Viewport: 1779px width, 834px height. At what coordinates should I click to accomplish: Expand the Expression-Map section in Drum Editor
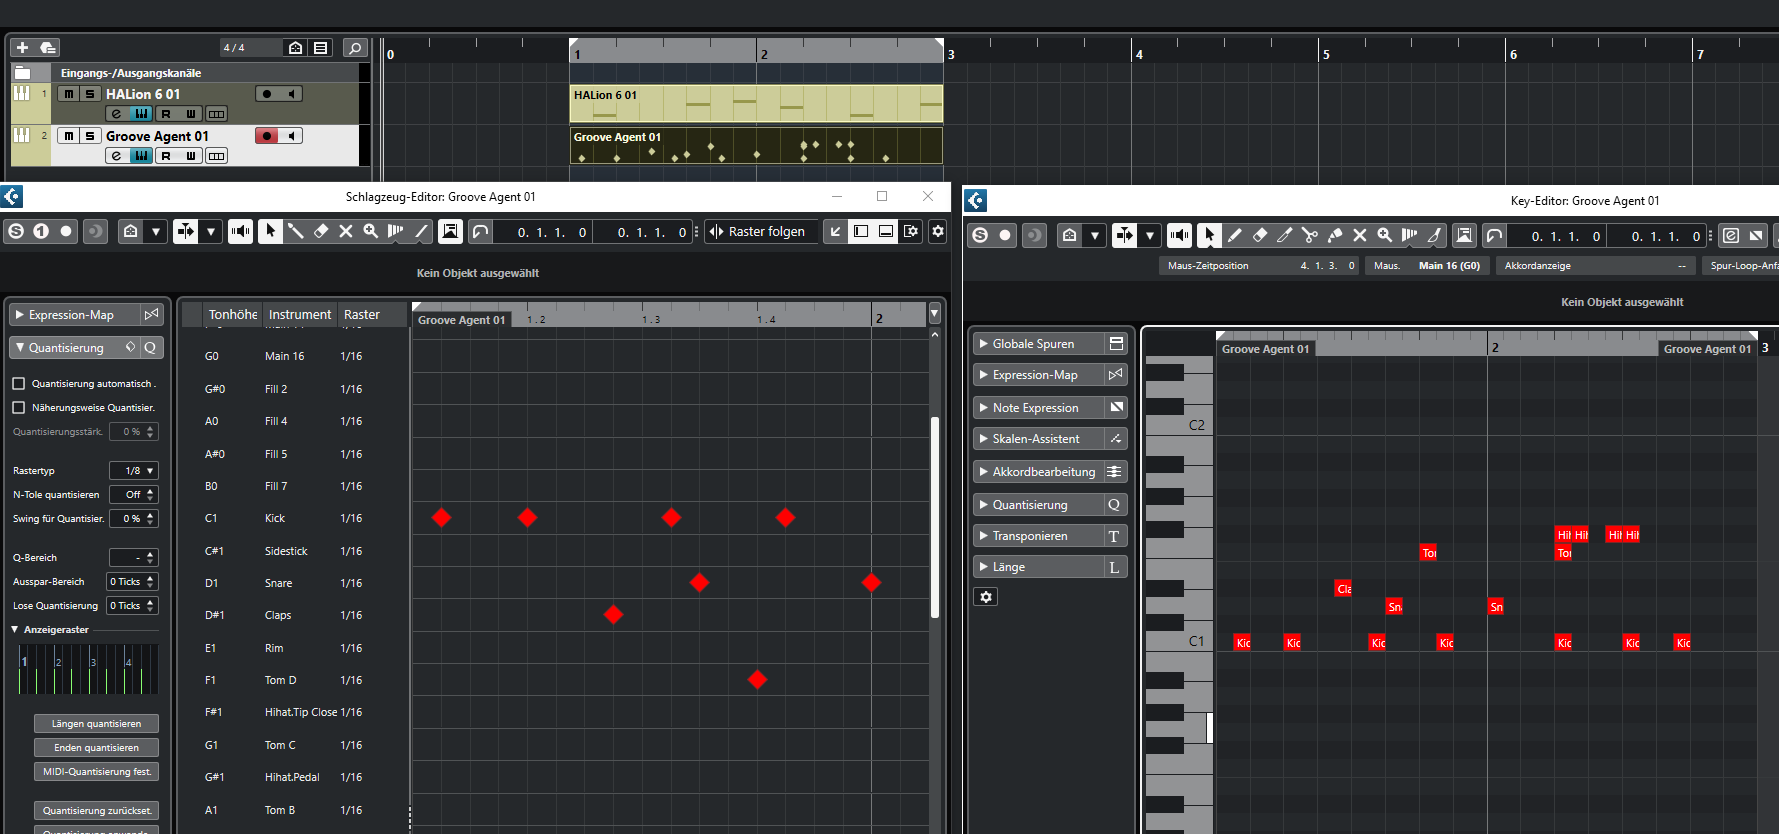tap(19, 315)
